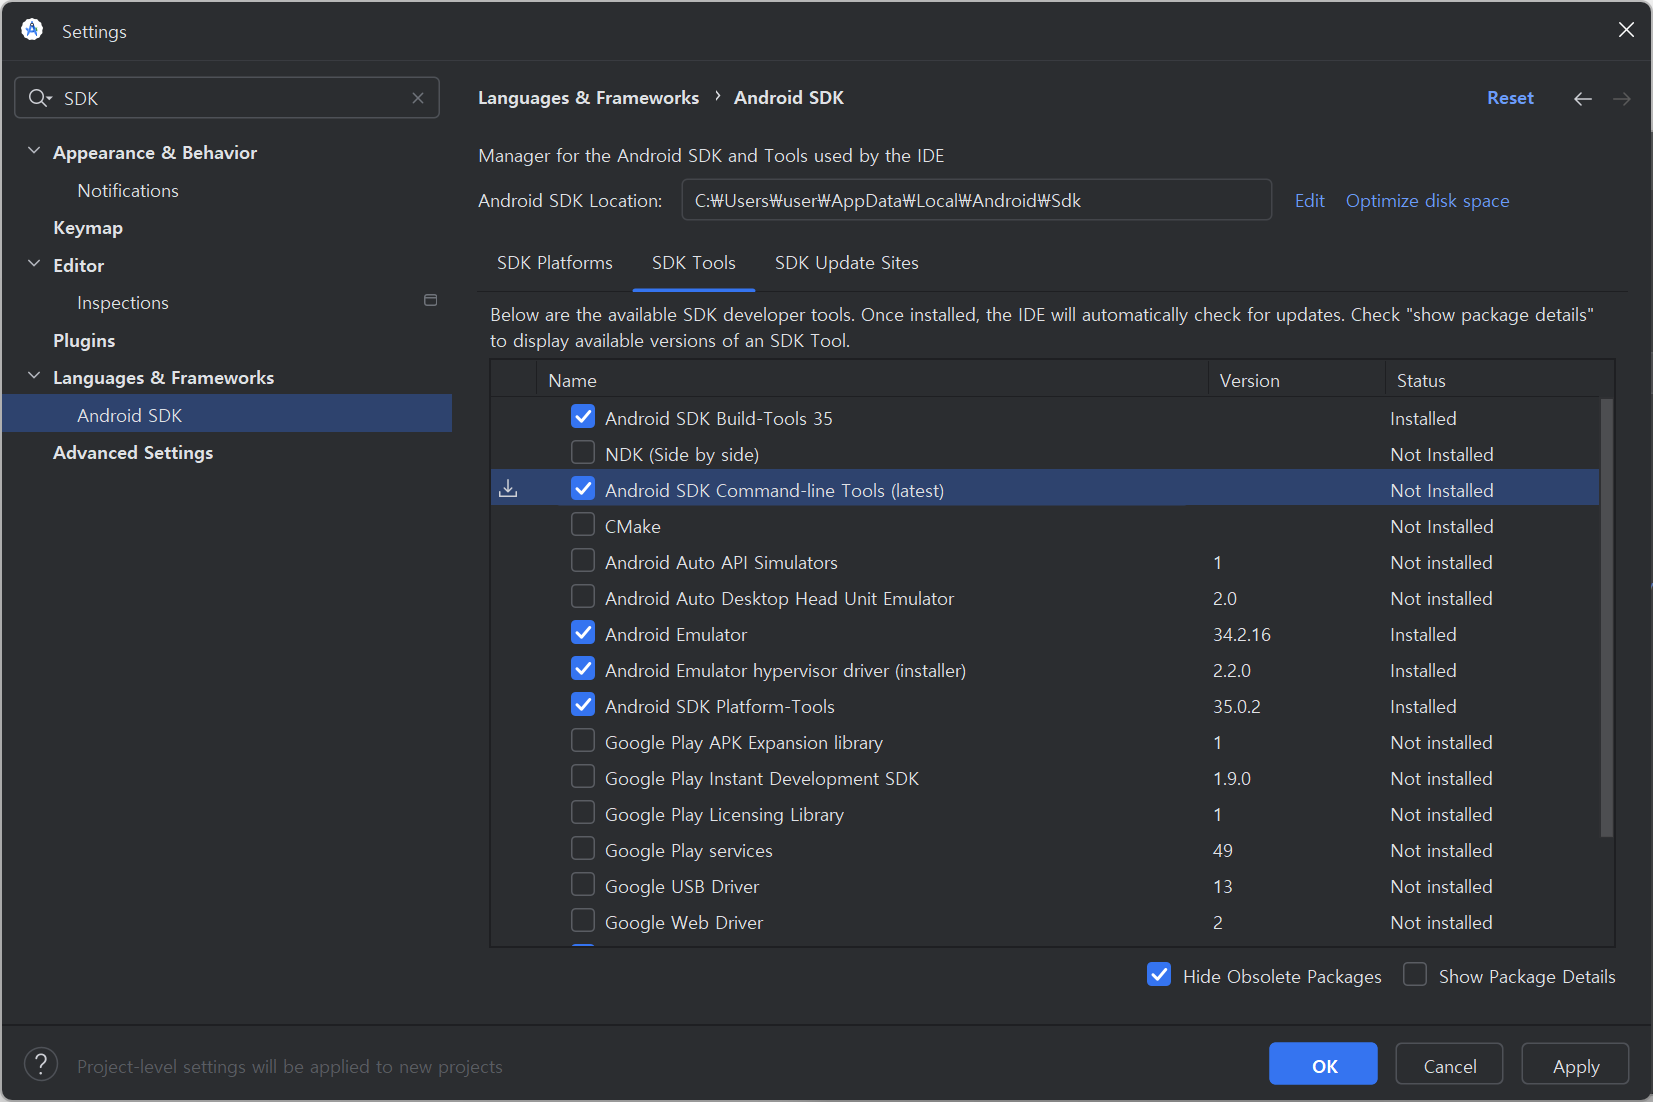Click the Inspections project-level indicator icon
Screen dimensions: 1653x1102
(431, 301)
